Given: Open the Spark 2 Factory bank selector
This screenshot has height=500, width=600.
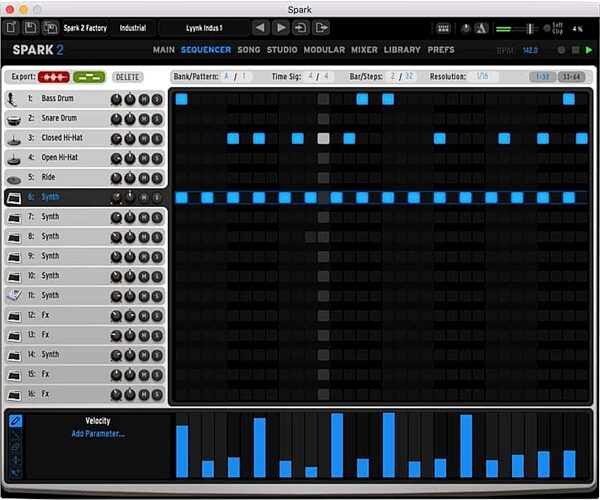Looking at the screenshot, I should pos(85,28).
